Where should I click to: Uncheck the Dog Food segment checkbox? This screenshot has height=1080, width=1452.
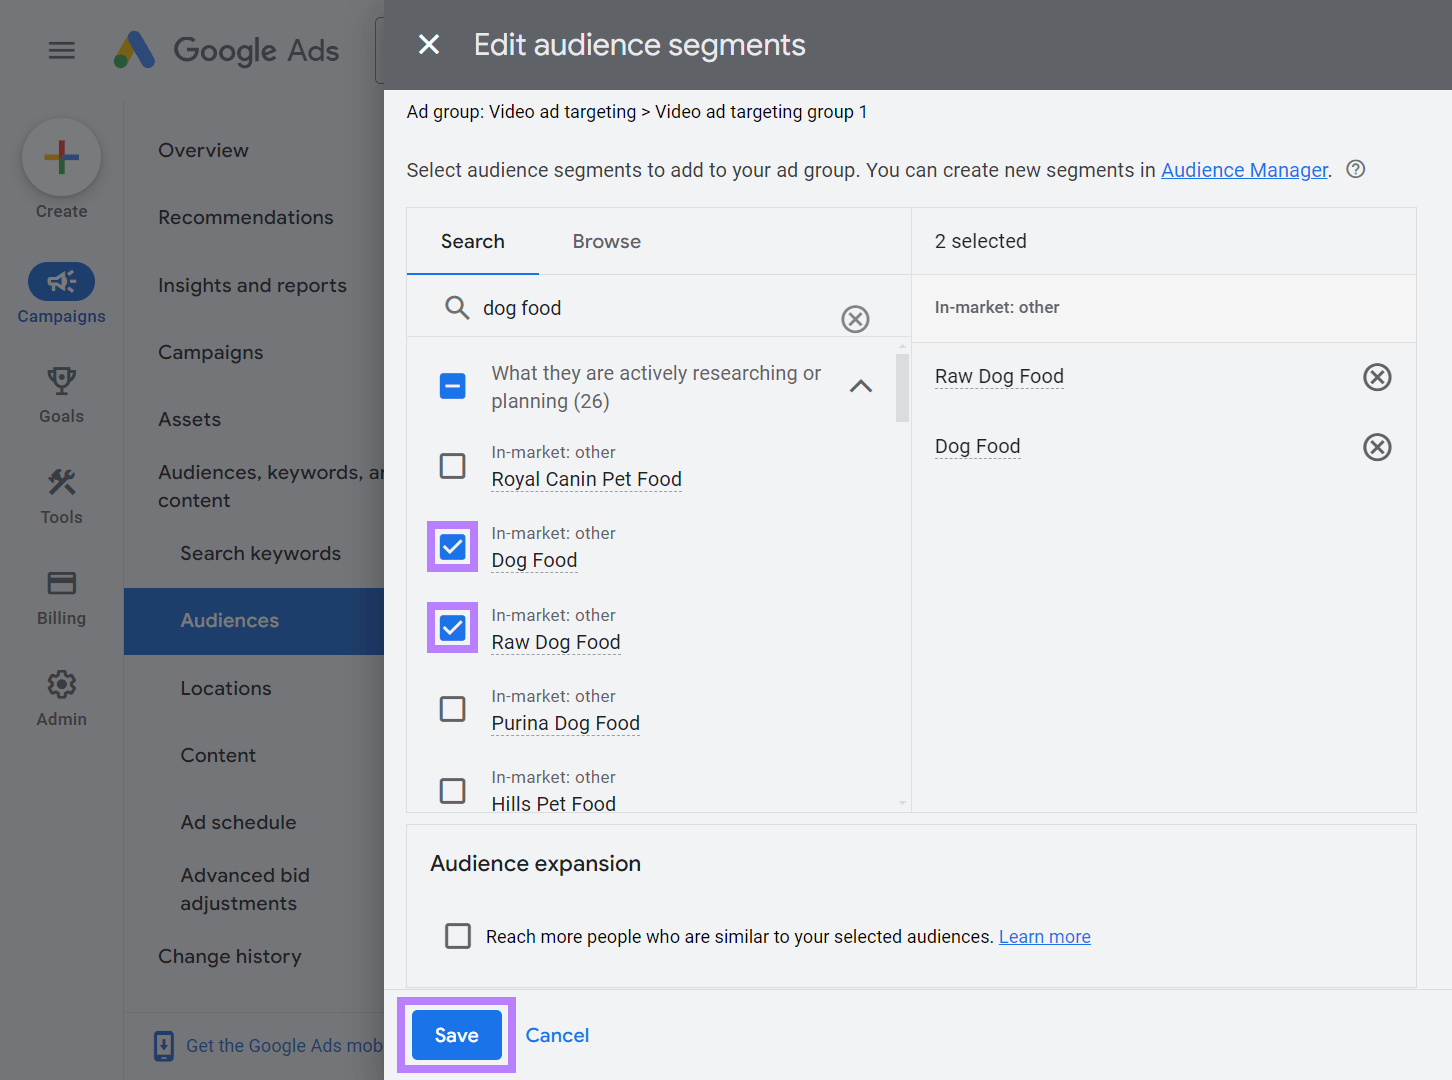pyautogui.click(x=453, y=547)
